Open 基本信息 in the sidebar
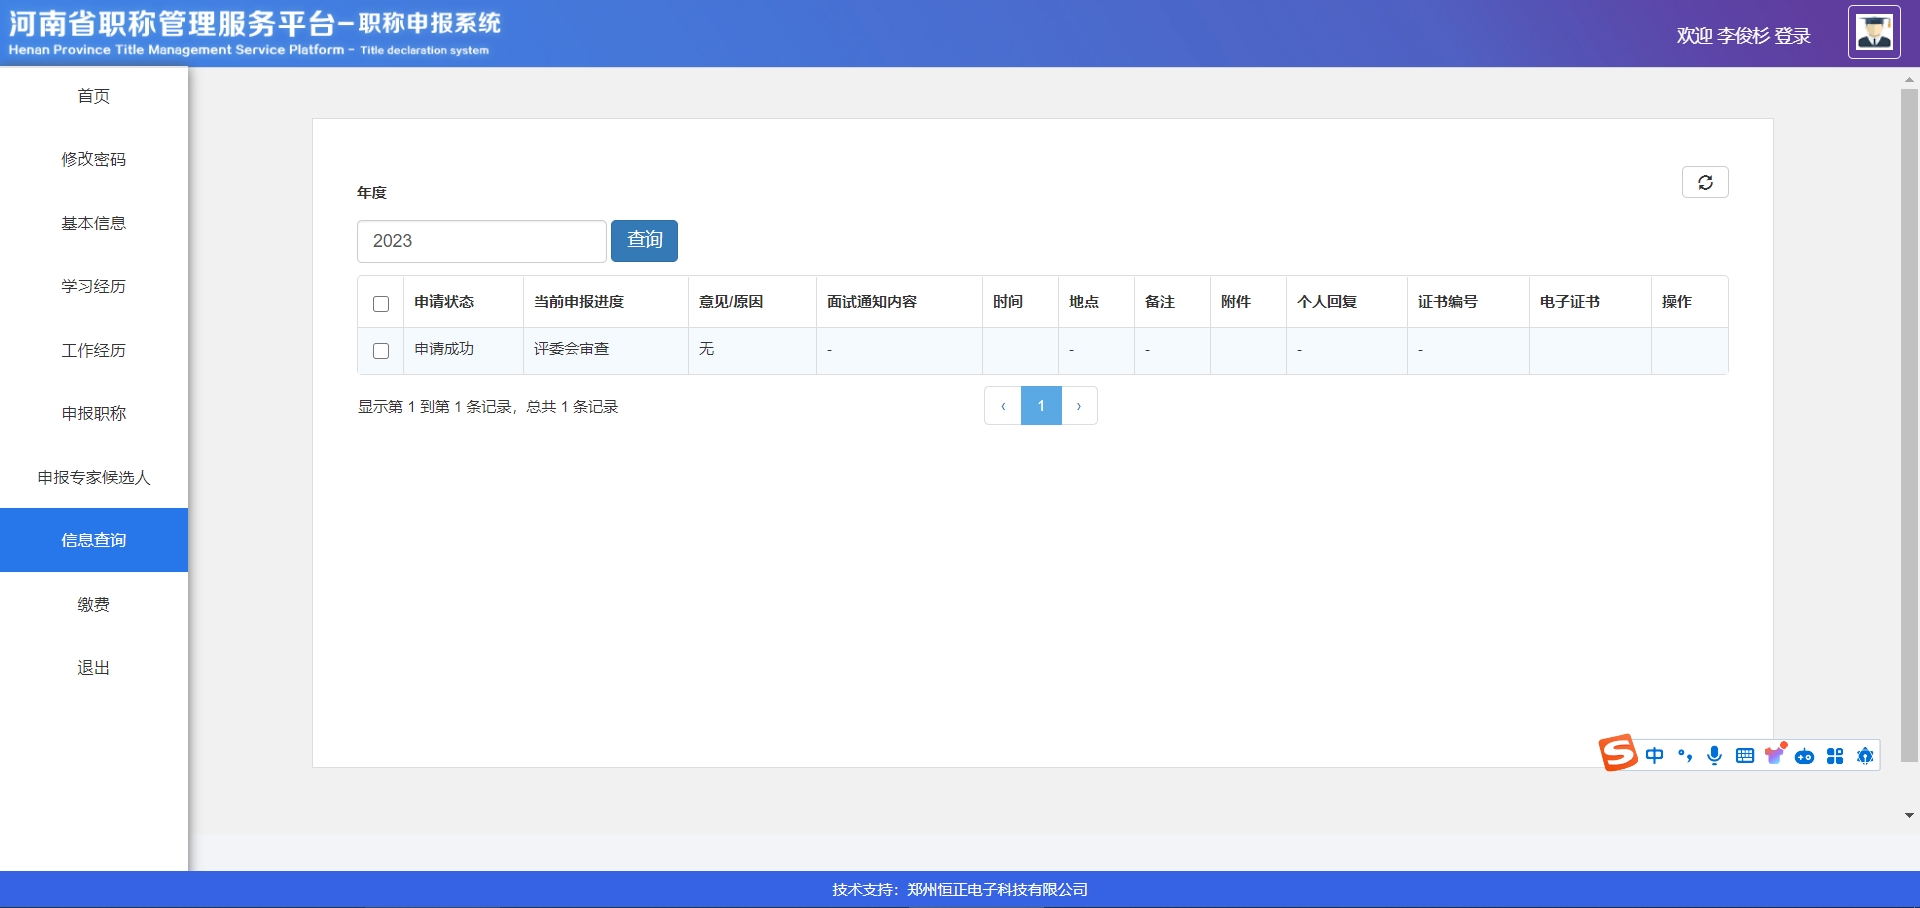The width and height of the screenshot is (1920, 908). coord(94,223)
